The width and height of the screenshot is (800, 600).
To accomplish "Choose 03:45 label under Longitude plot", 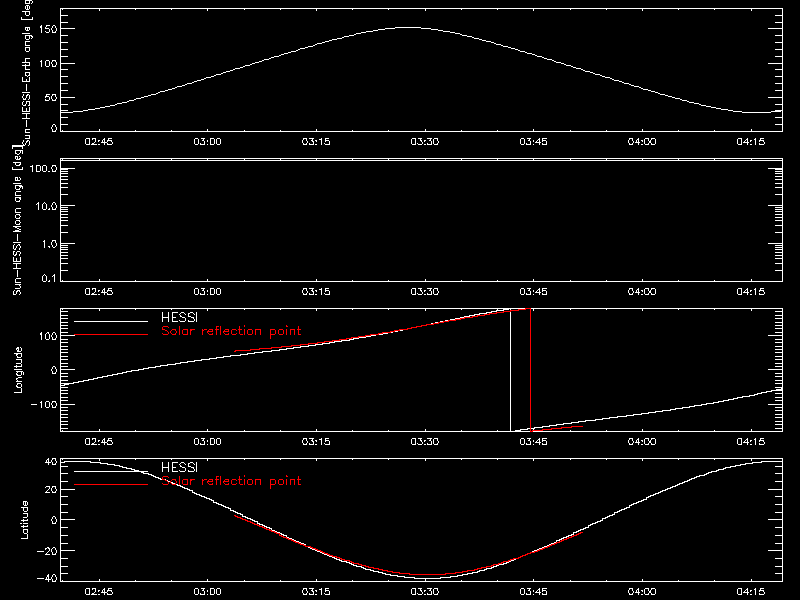I will click(533, 442).
